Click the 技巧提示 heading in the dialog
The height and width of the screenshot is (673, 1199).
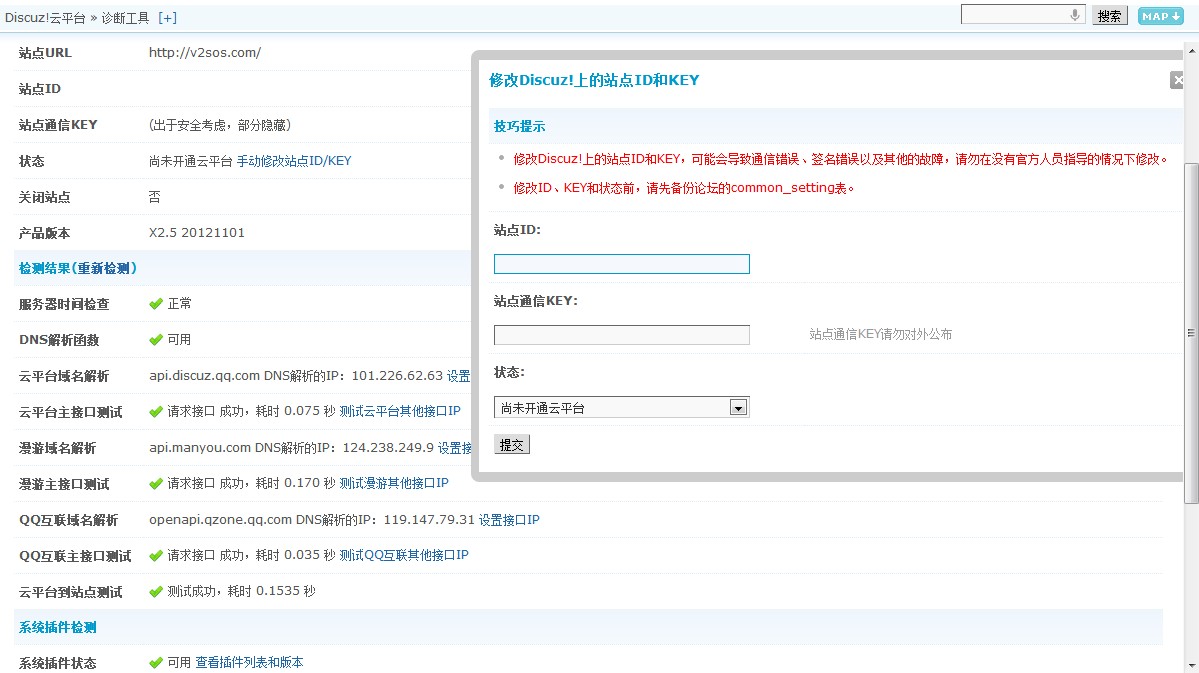[519, 126]
